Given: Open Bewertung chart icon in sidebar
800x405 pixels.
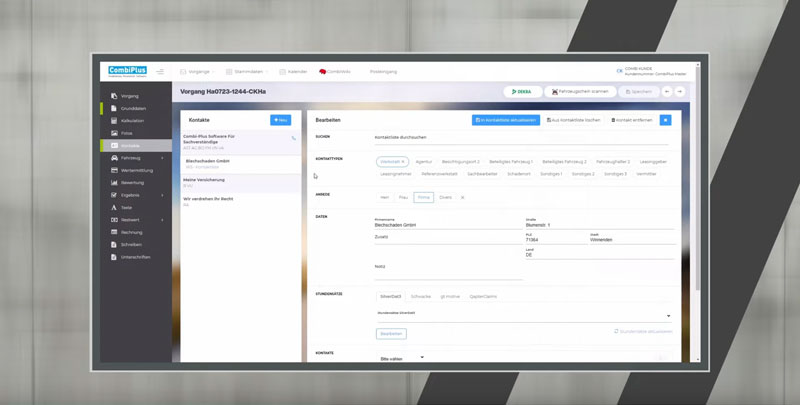Looking at the screenshot, I should click(x=114, y=183).
